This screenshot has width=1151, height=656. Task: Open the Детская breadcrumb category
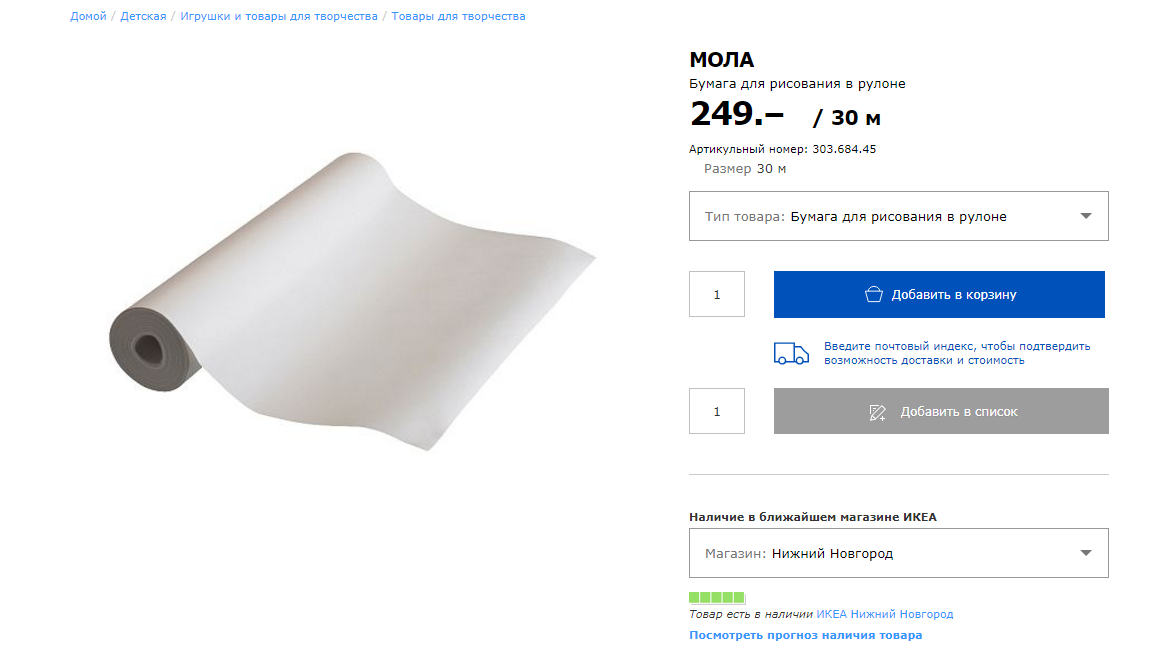pos(143,16)
